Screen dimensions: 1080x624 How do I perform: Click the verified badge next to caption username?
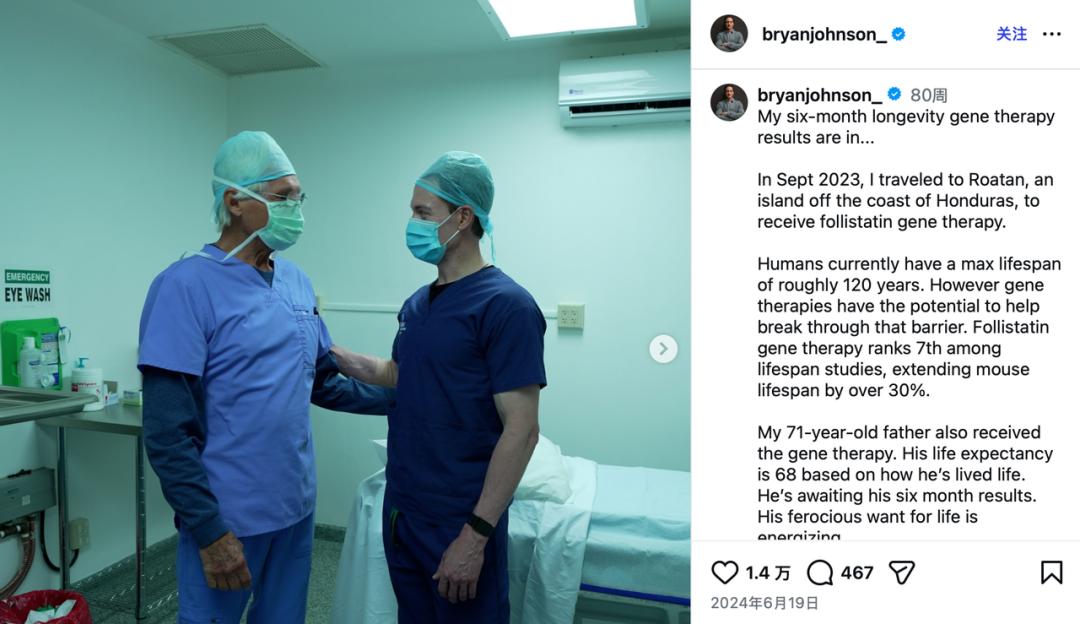click(x=894, y=94)
